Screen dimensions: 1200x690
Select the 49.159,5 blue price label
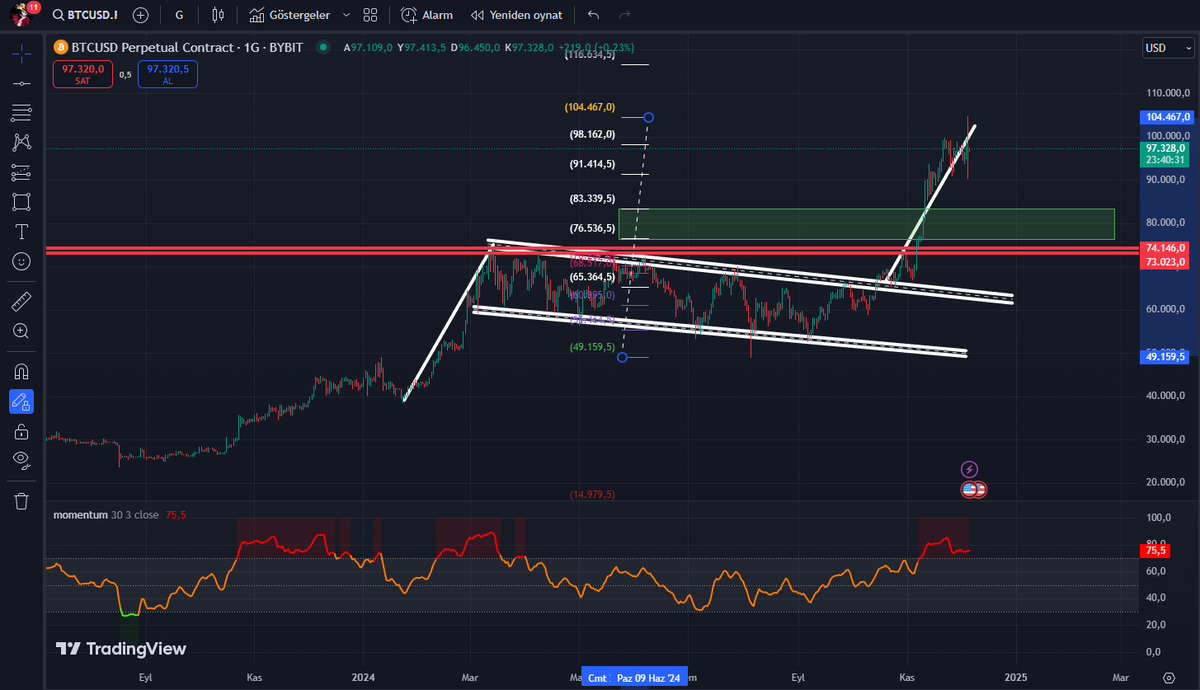coord(1167,356)
